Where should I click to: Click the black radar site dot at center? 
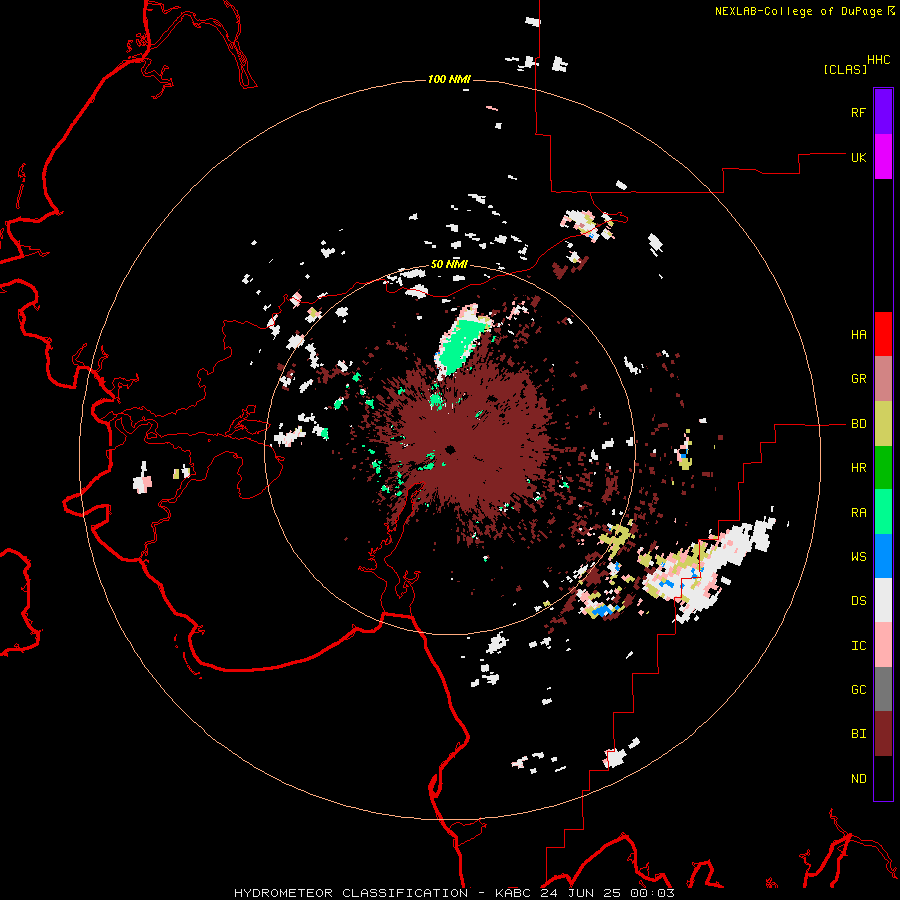450,449
